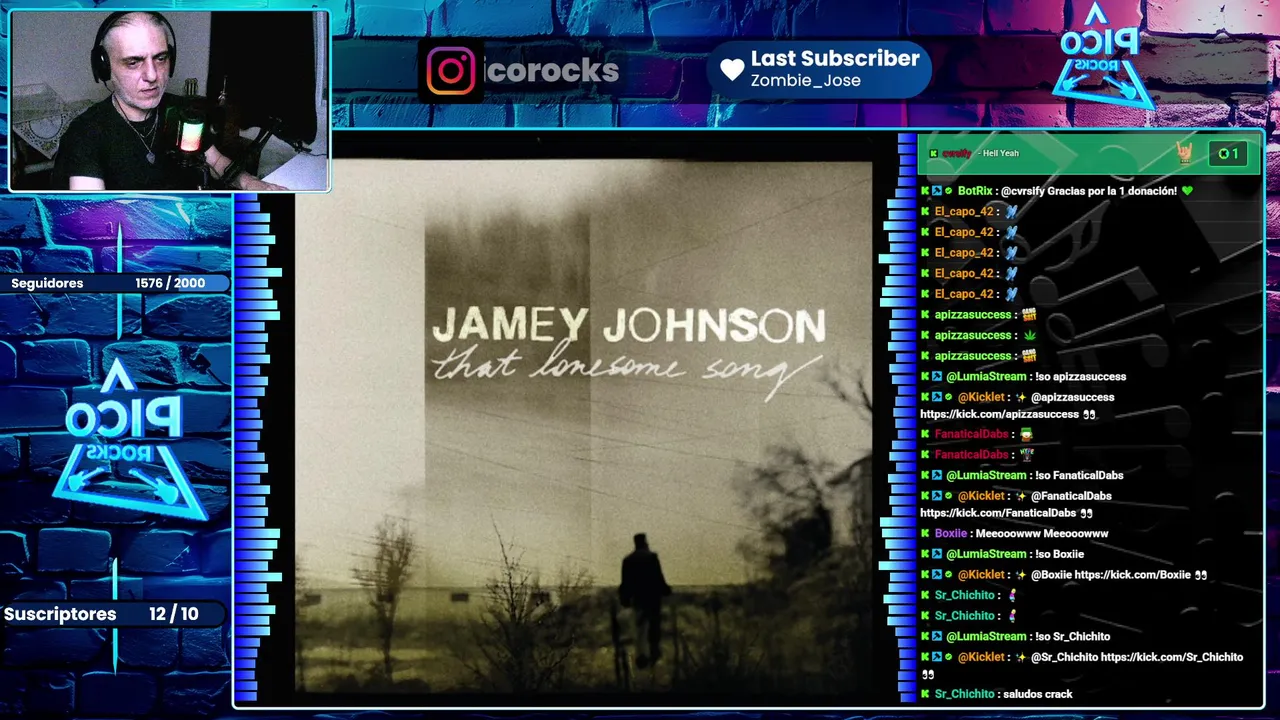Screen dimensions: 1280x720
Task: Click the 'Meeooowww Meeooowww' chat message
Action: [x=1043, y=534]
